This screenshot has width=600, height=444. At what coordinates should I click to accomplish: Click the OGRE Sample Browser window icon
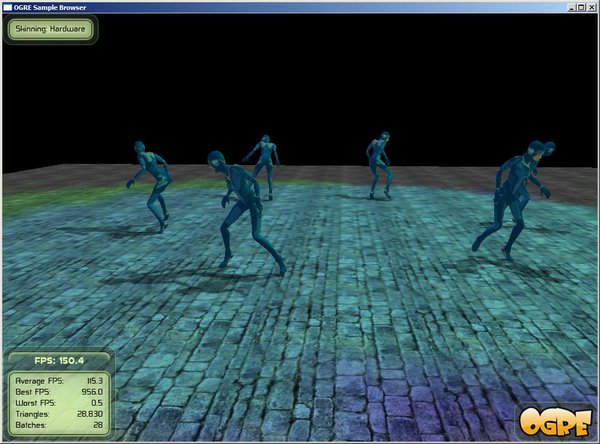(x=8, y=7)
